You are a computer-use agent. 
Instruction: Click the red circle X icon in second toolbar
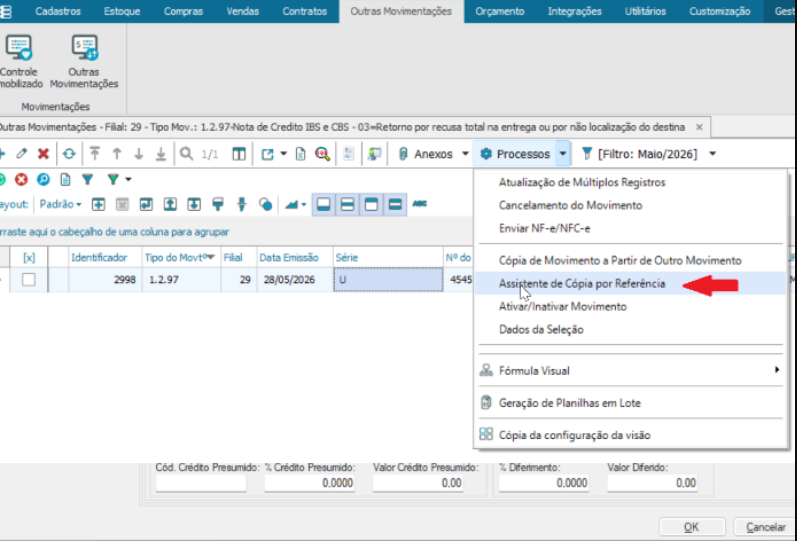(x=21, y=179)
